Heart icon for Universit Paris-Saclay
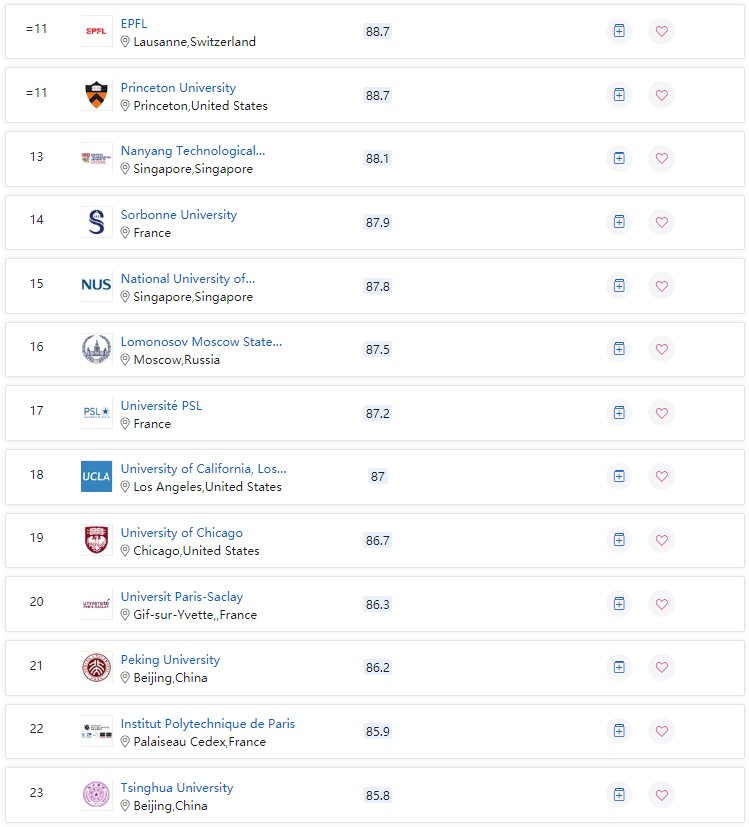The width and height of the screenshot is (749, 827). 661,604
